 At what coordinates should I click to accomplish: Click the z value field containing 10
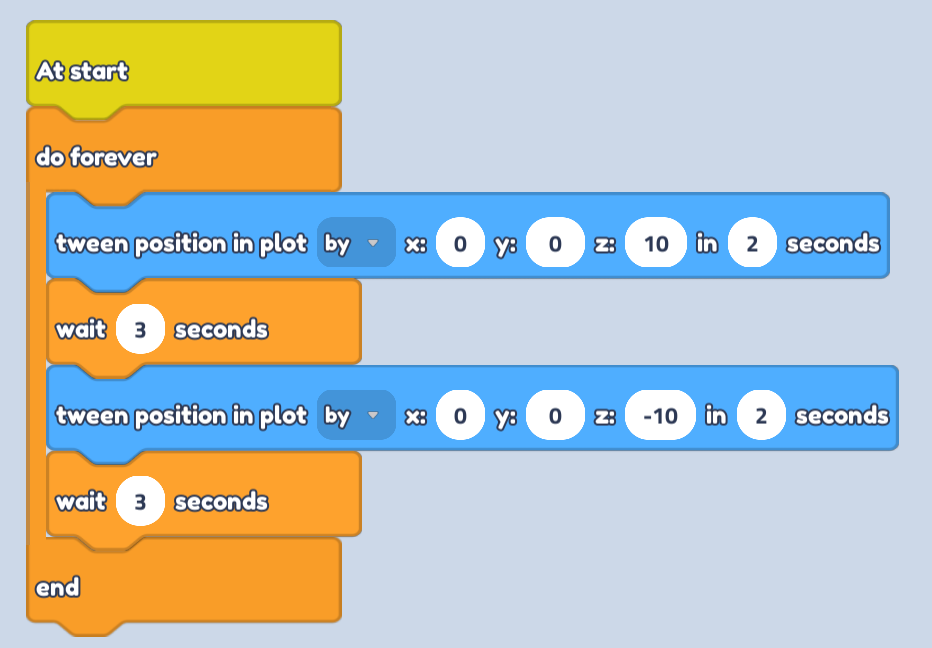pyautogui.click(x=656, y=243)
